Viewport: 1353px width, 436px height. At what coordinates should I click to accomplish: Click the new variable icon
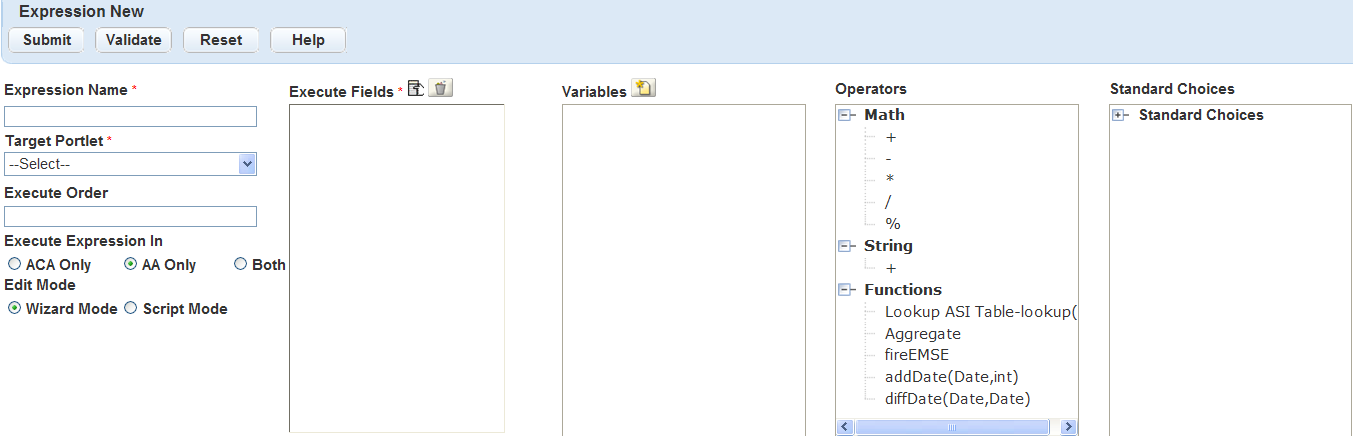pyautogui.click(x=644, y=88)
